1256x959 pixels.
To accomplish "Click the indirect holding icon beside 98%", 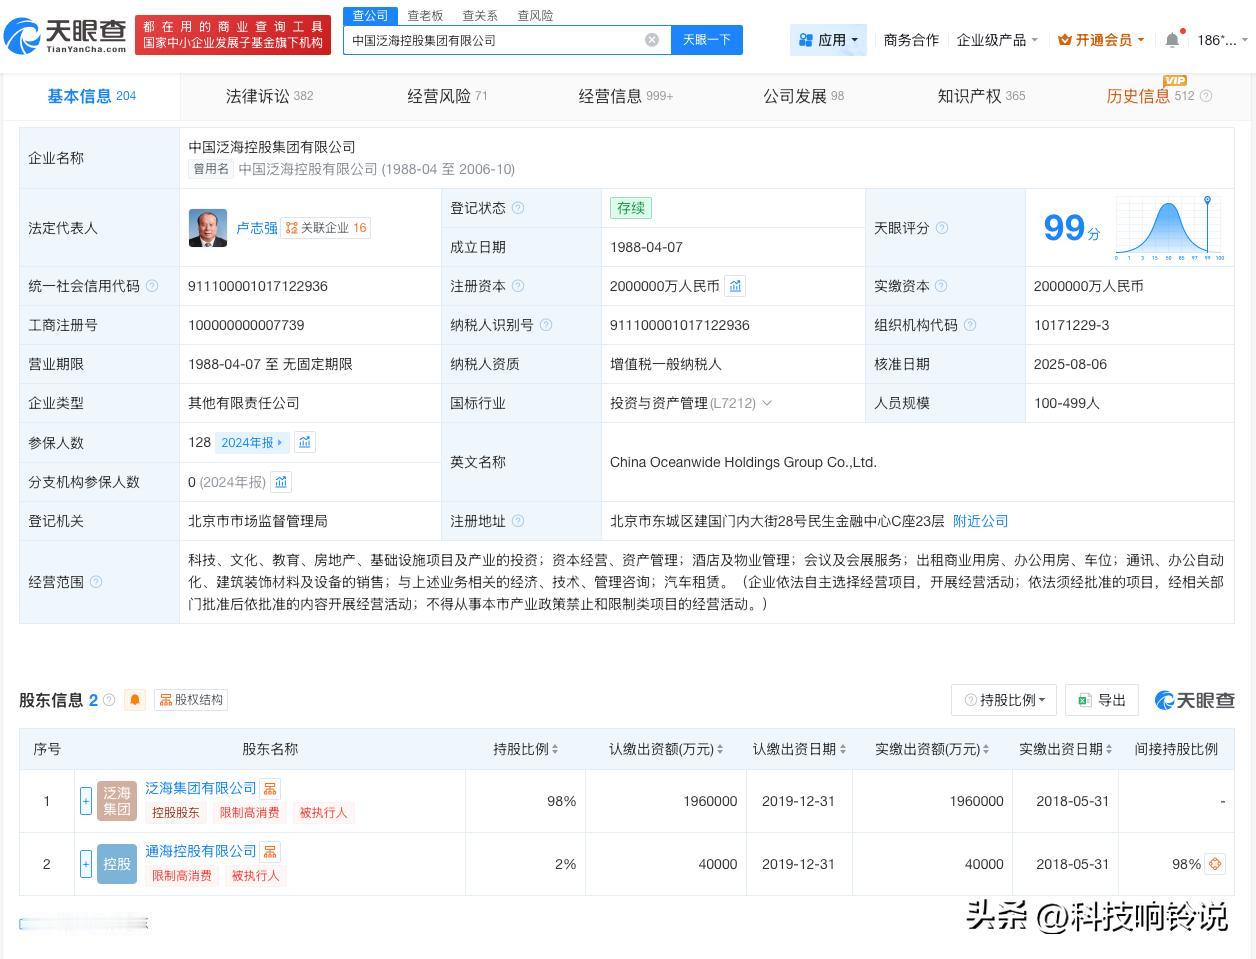I will tap(1215, 864).
